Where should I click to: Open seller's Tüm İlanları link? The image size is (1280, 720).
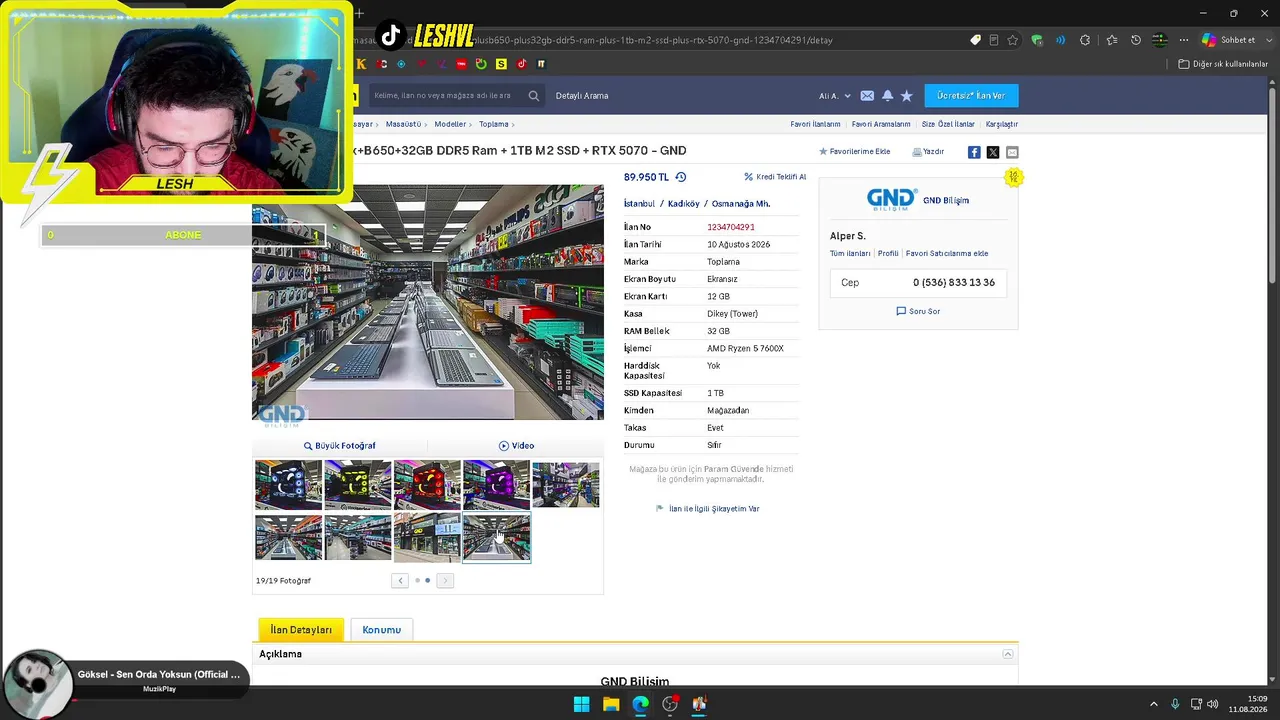[x=850, y=254]
